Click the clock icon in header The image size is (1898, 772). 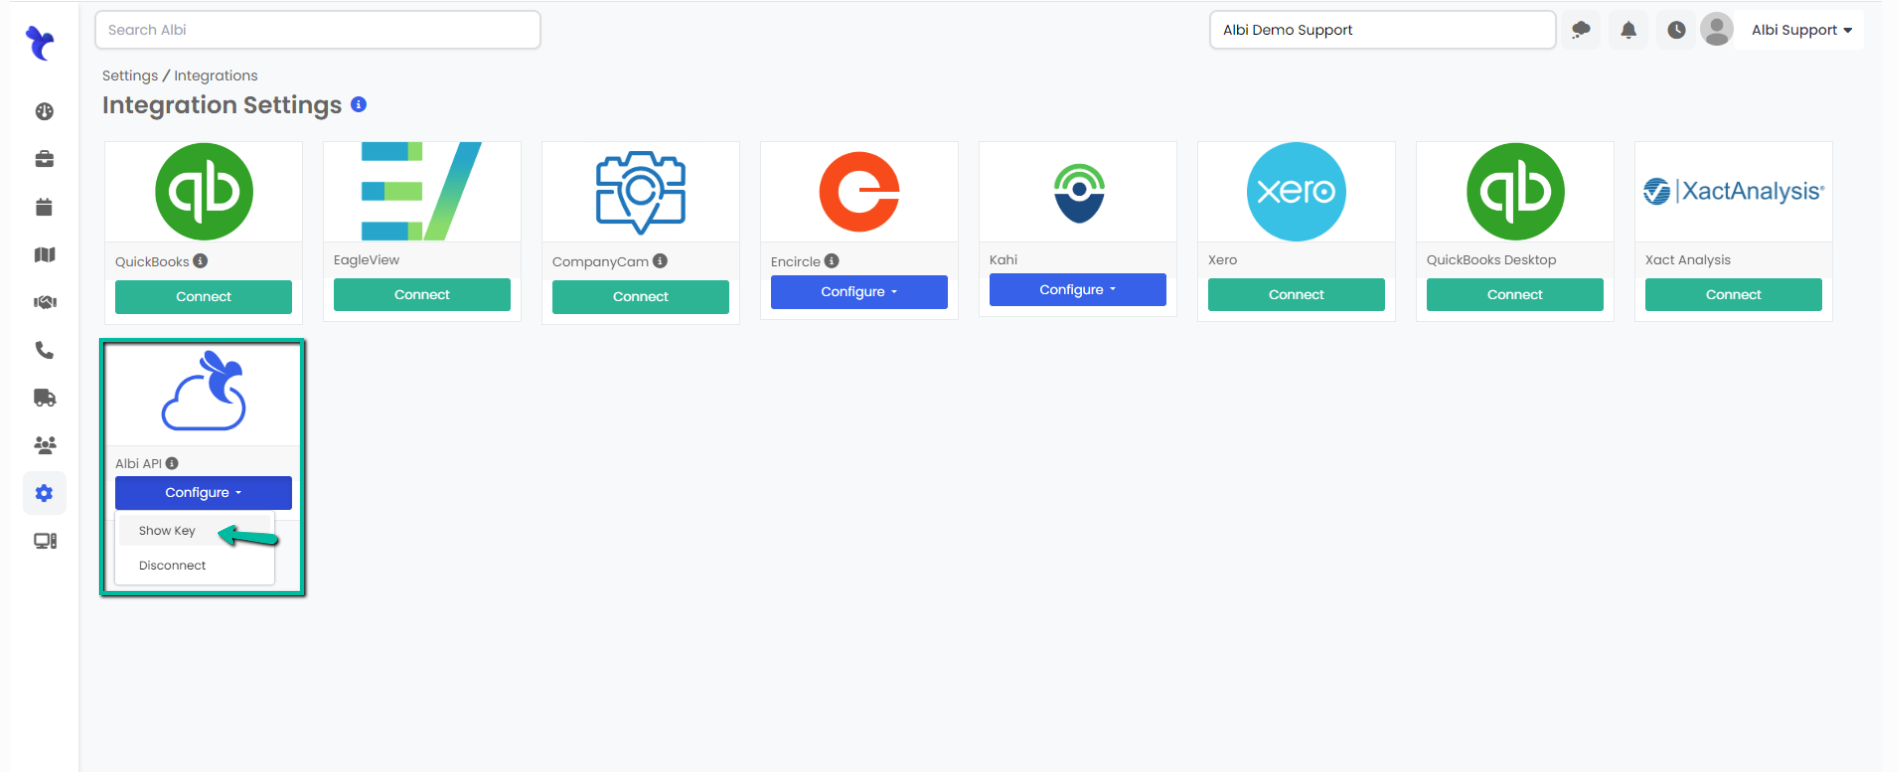[1676, 30]
